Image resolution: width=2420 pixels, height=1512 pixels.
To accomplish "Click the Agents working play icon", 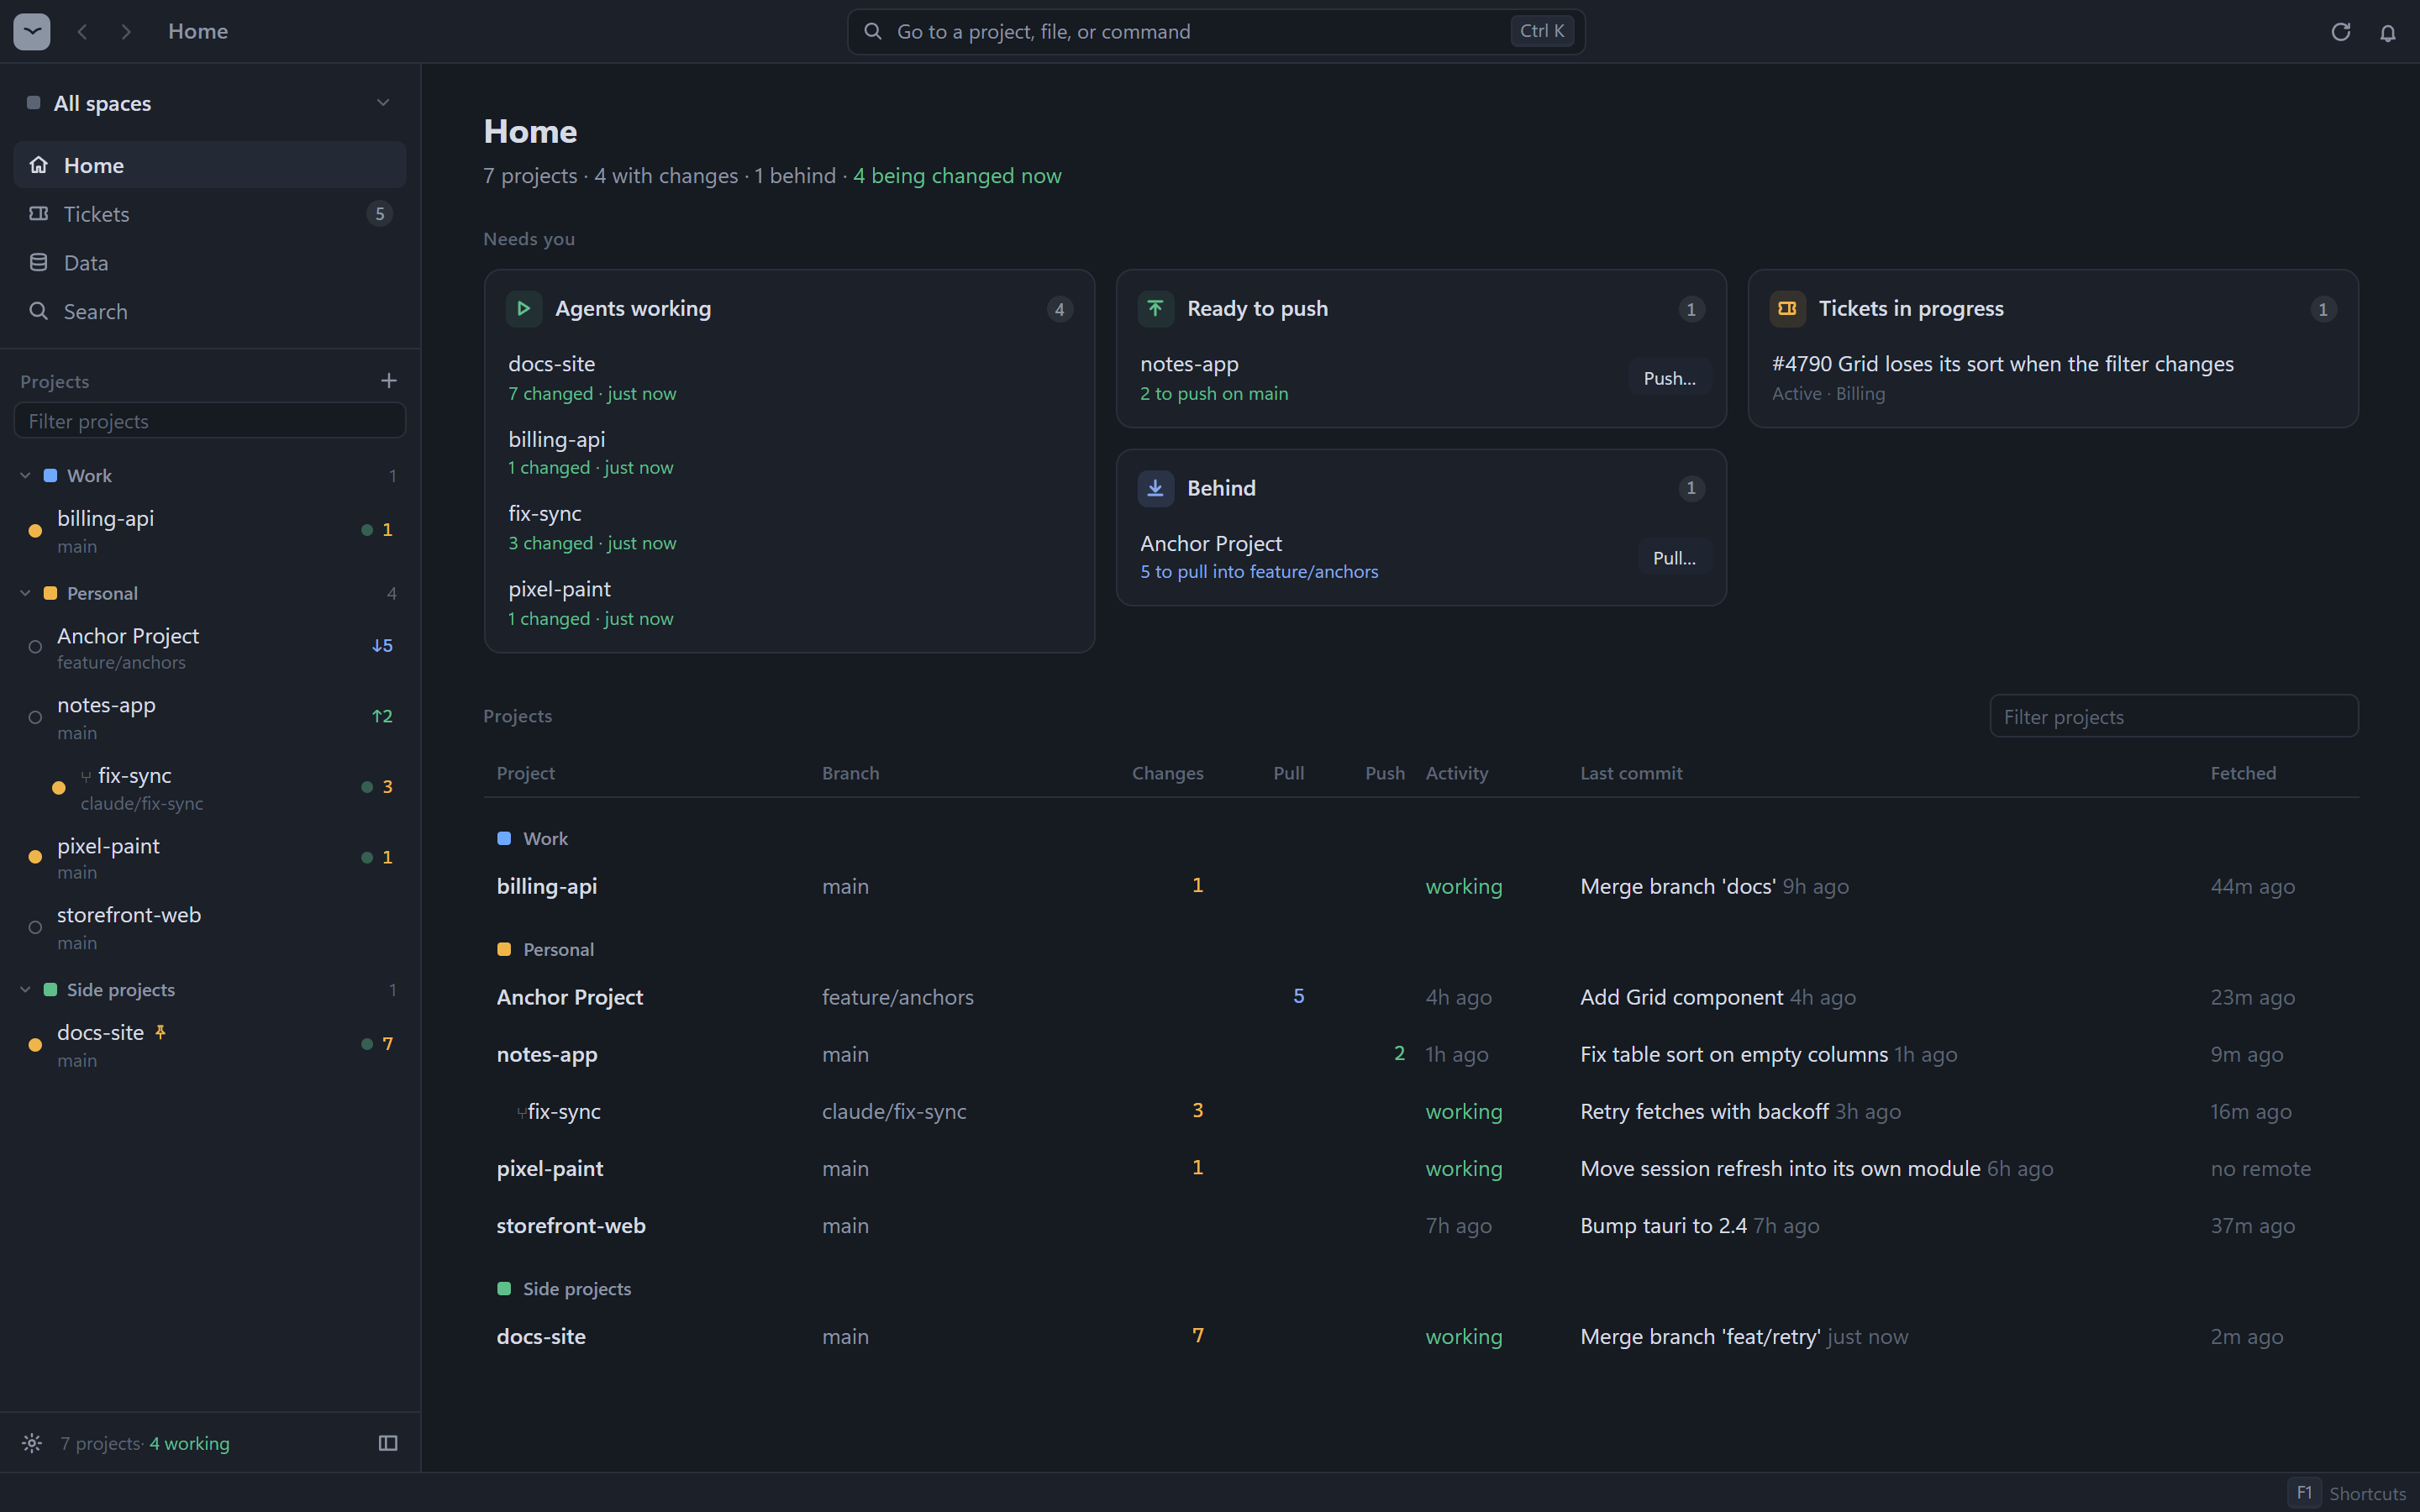I will click(x=523, y=309).
